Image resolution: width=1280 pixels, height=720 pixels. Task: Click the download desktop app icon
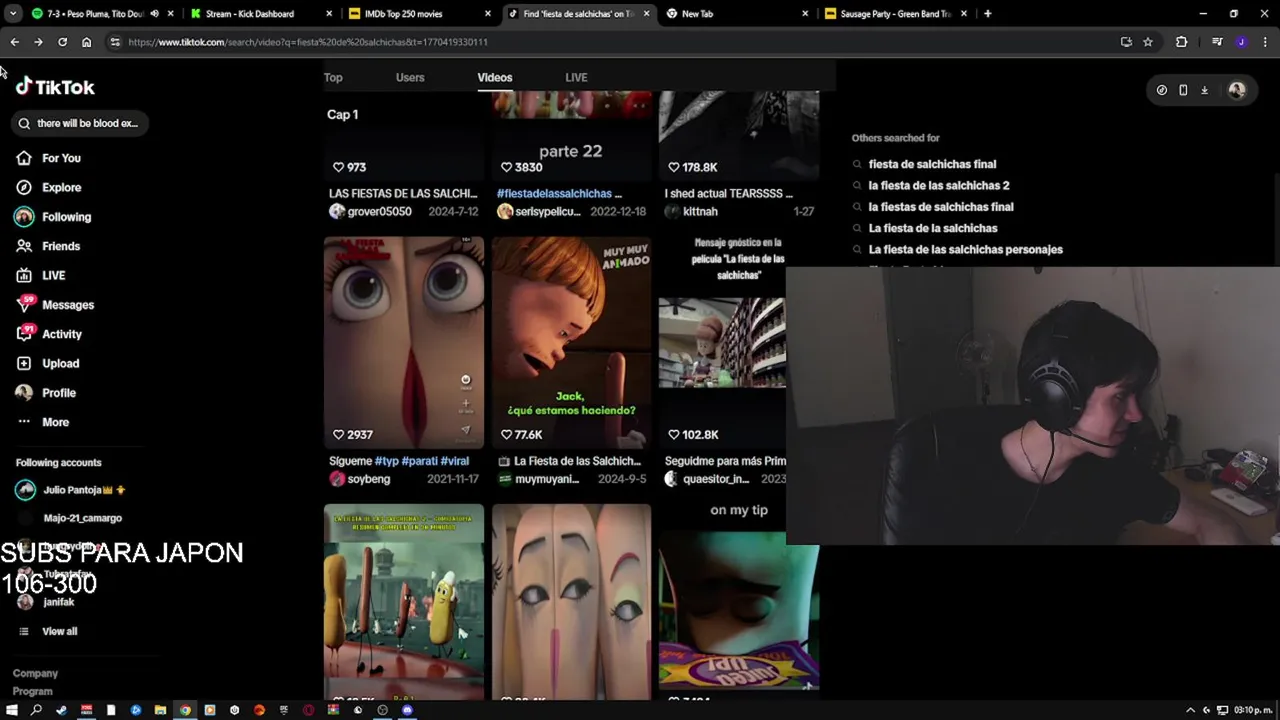click(x=1204, y=90)
